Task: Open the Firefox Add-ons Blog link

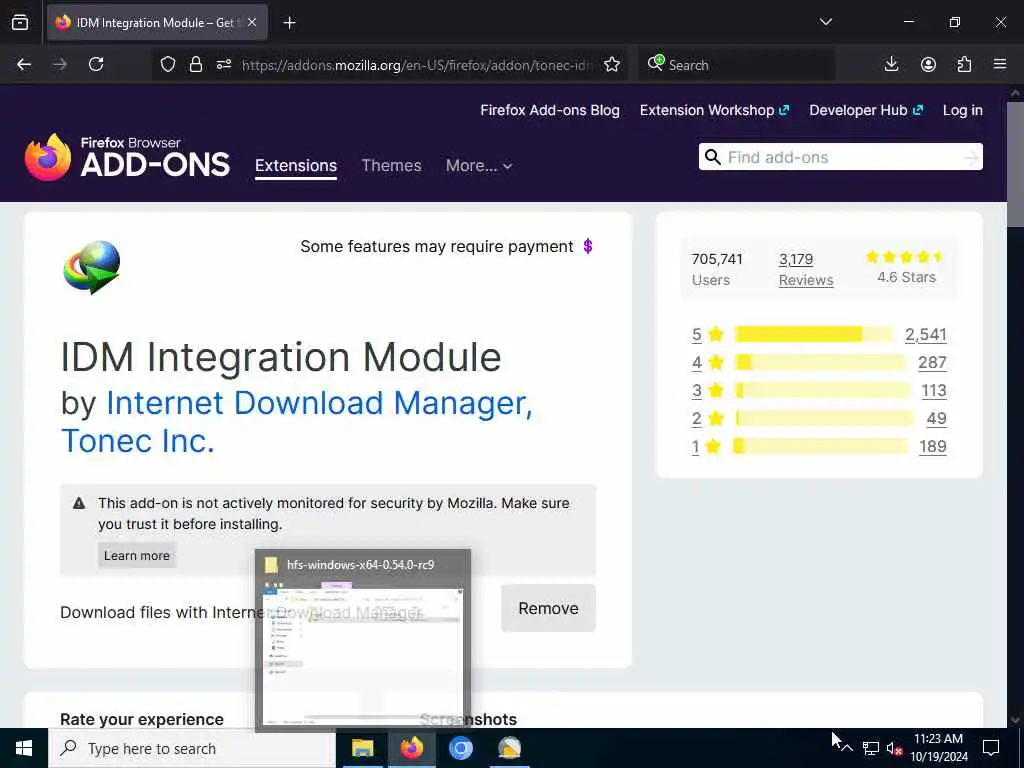Action: tap(550, 110)
